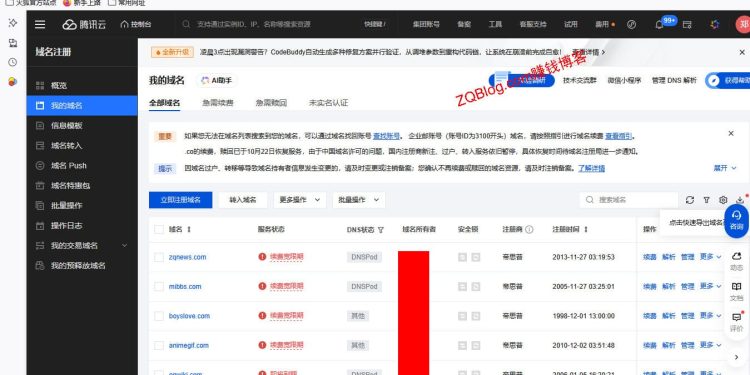The height and width of the screenshot is (375, 750).
Task: Toggle the select-all domains checkbox
Action: tap(159, 230)
